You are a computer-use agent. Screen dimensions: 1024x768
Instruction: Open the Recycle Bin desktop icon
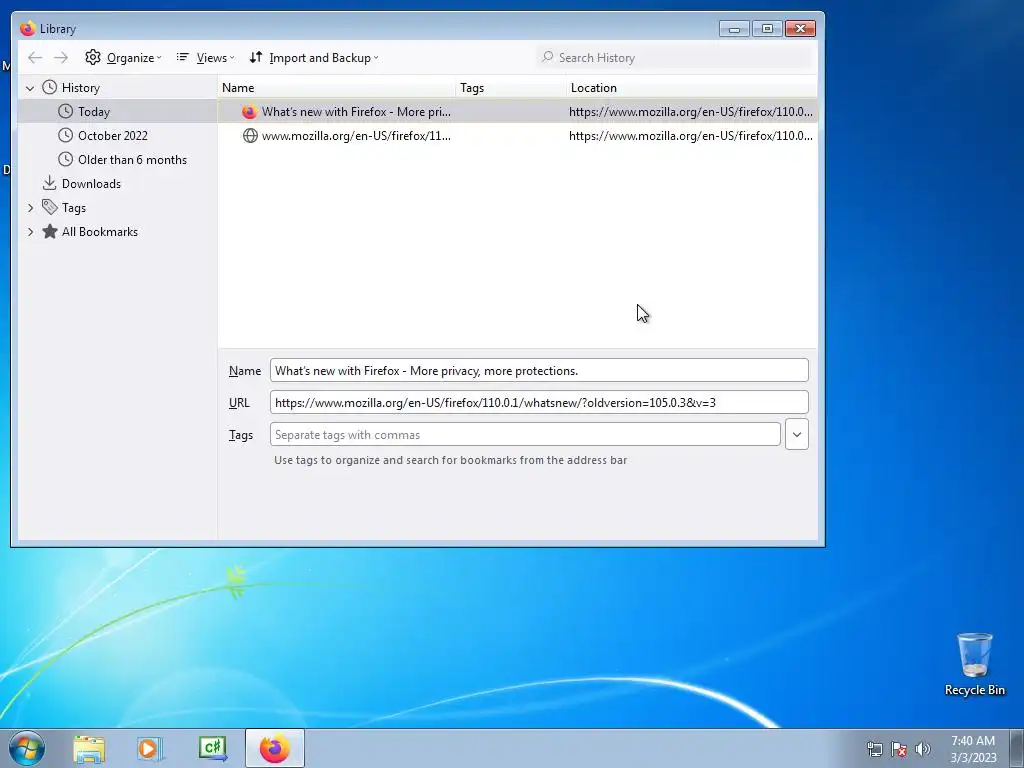[974, 664]
